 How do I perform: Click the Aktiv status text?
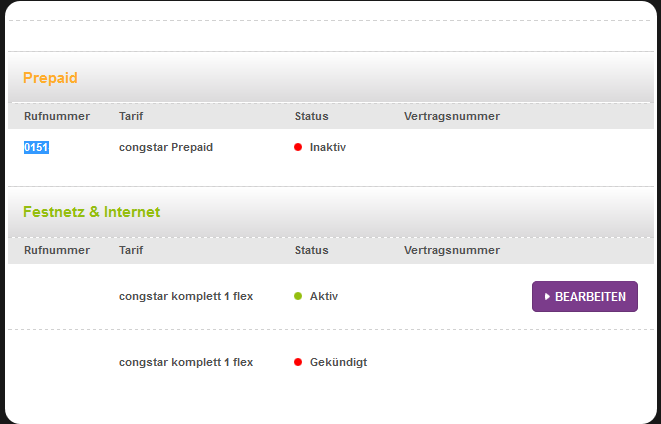click(324, 296)
